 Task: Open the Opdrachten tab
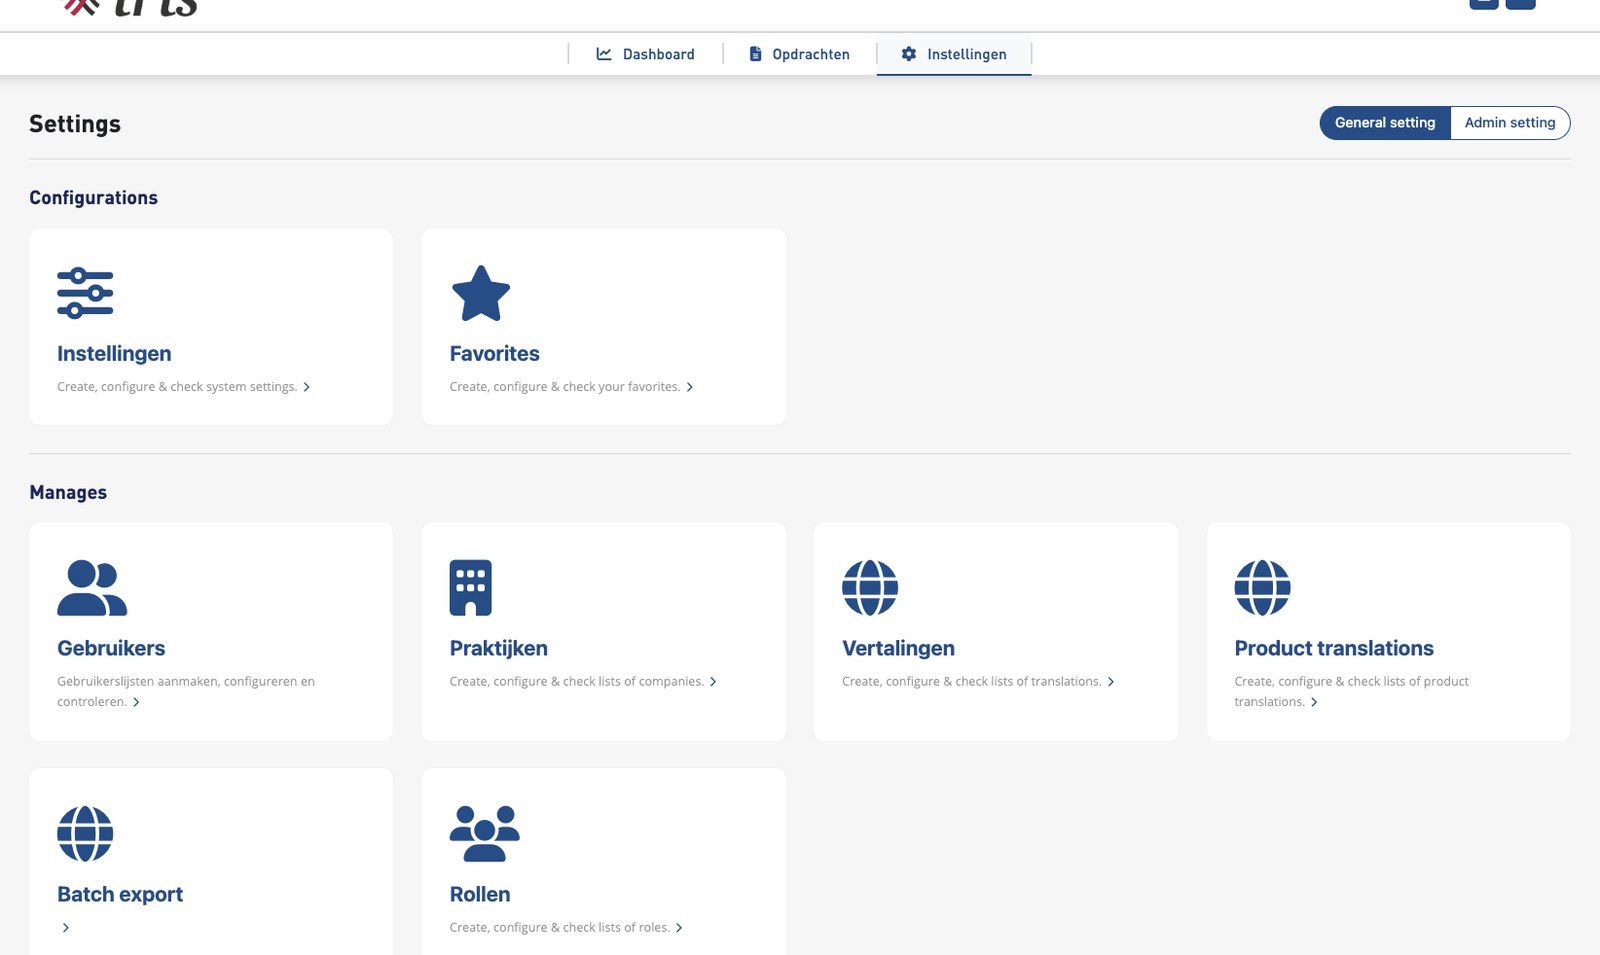[x=799, y=54]
